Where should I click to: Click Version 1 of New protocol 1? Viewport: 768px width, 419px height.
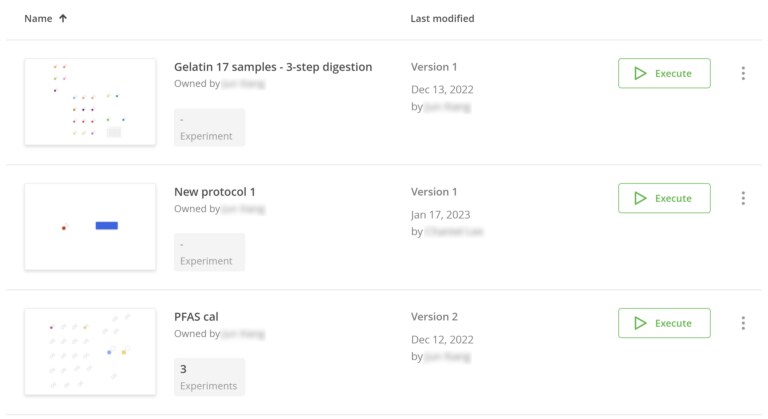pyautogui.click(x=434, y=192)
